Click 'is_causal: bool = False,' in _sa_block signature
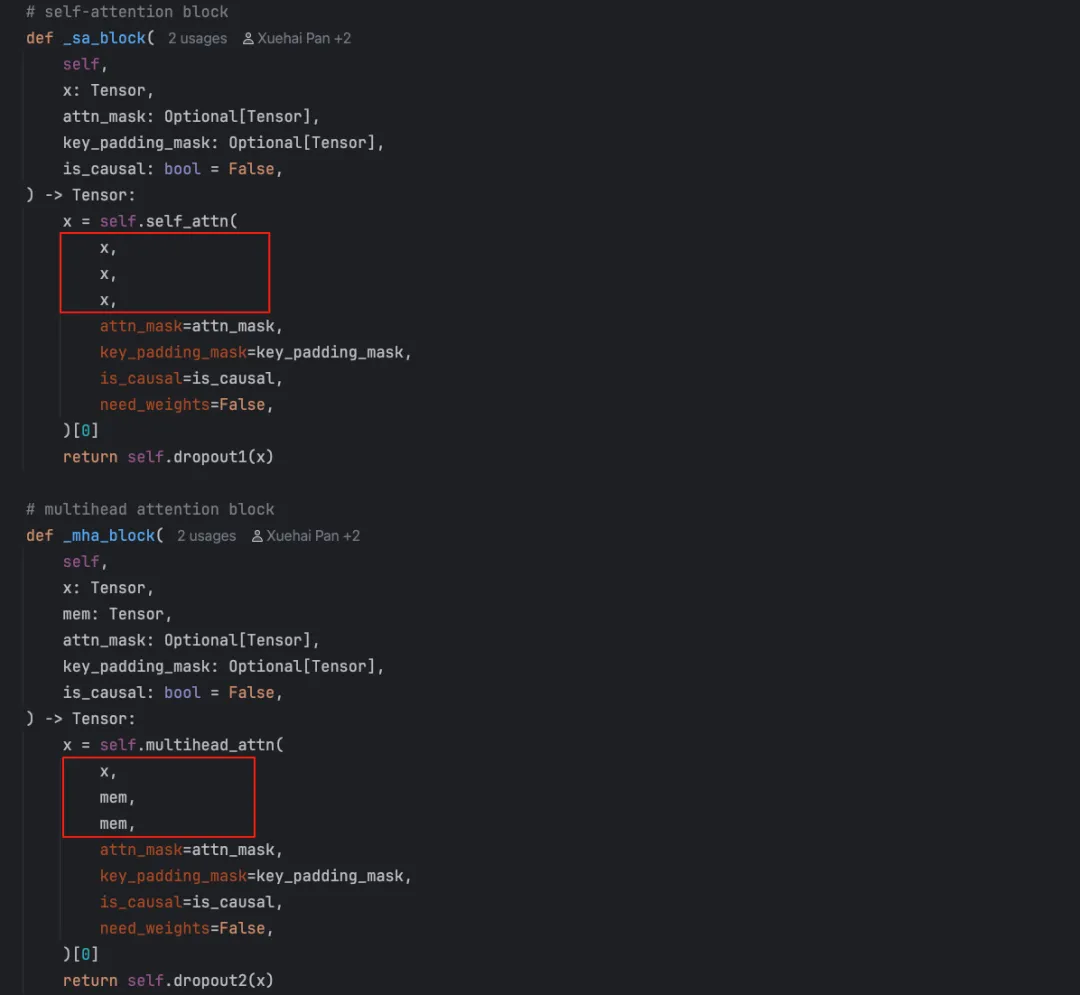 tap(173, 169)
